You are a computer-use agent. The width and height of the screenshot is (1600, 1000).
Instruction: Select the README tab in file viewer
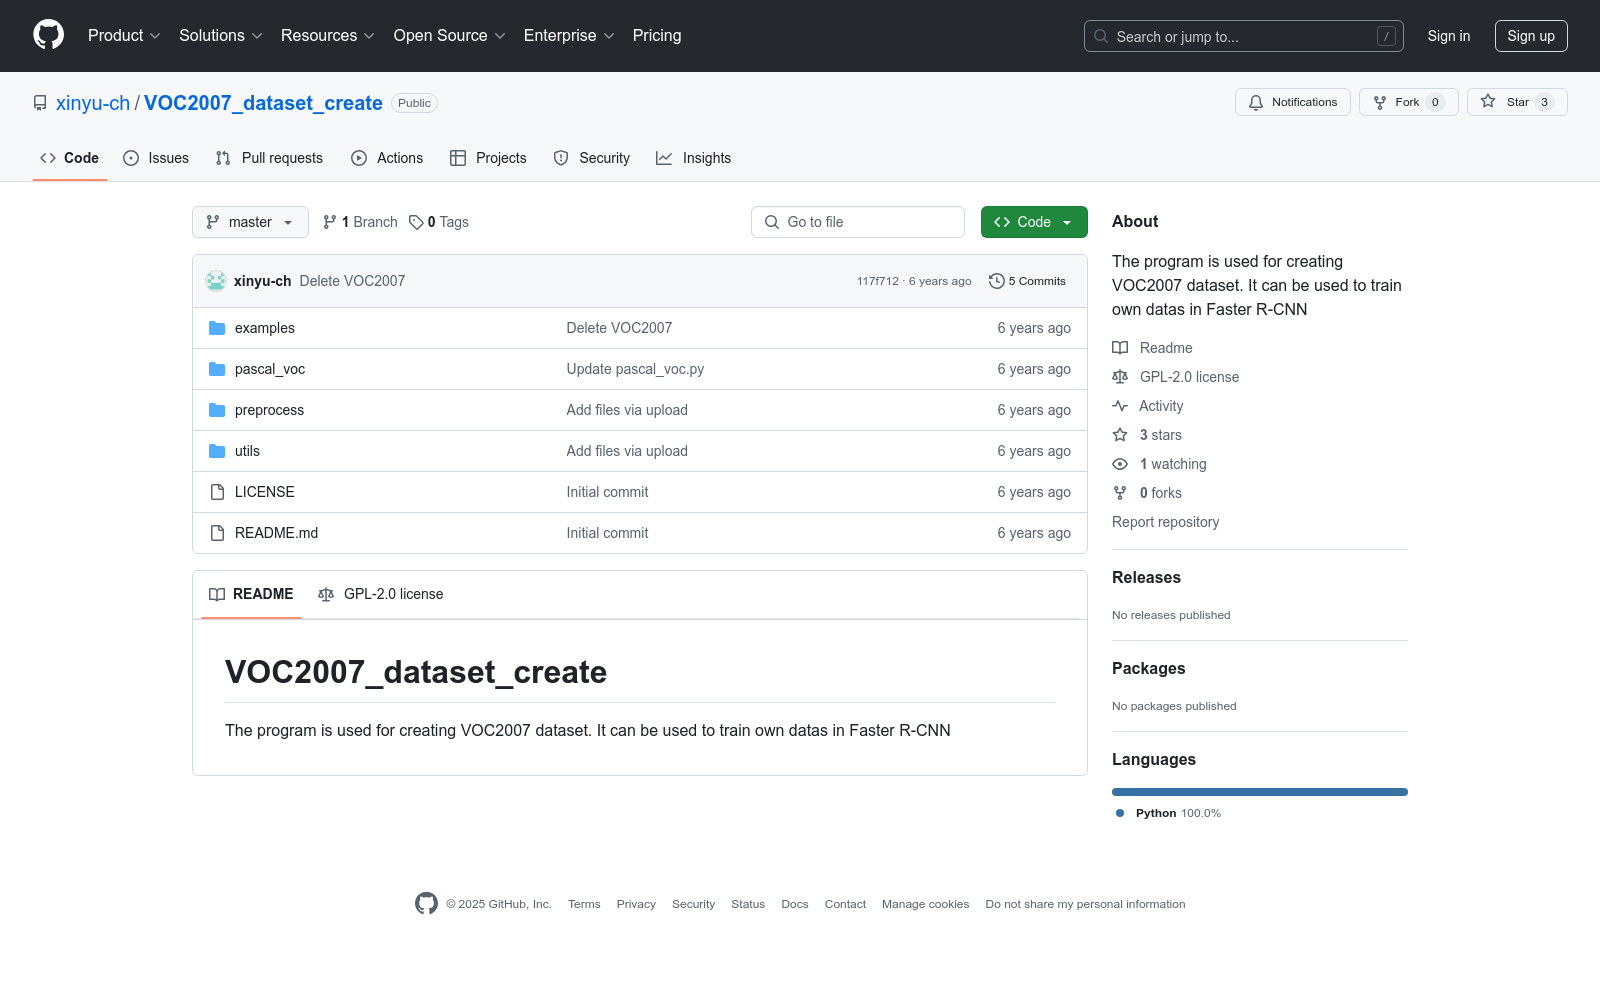click(x=251, y=594)
